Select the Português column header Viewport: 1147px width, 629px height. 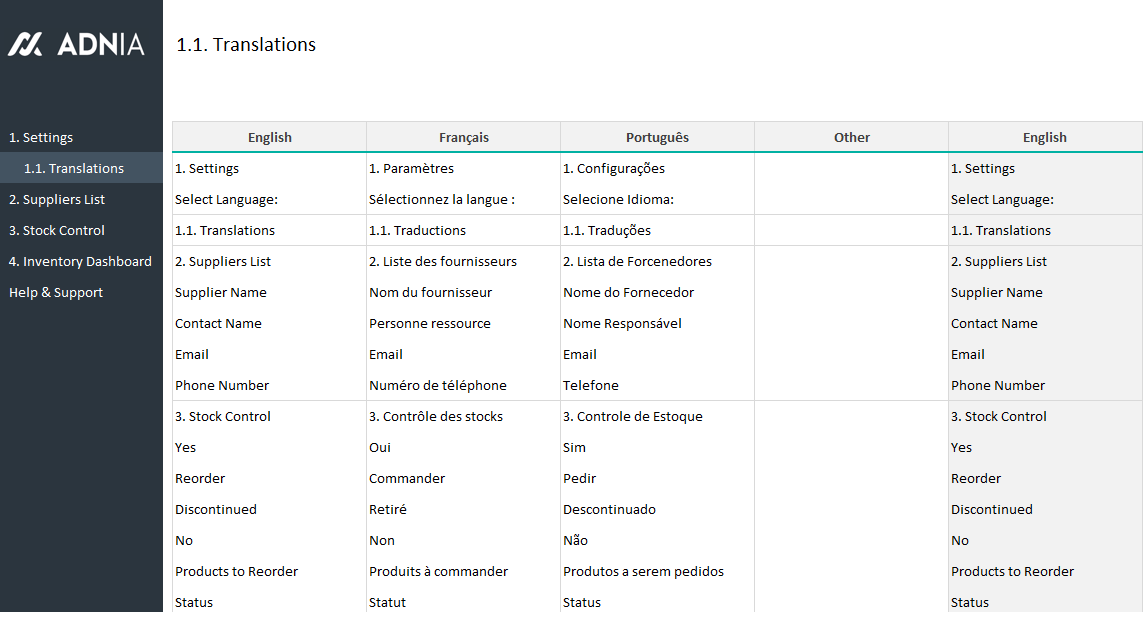657,138
